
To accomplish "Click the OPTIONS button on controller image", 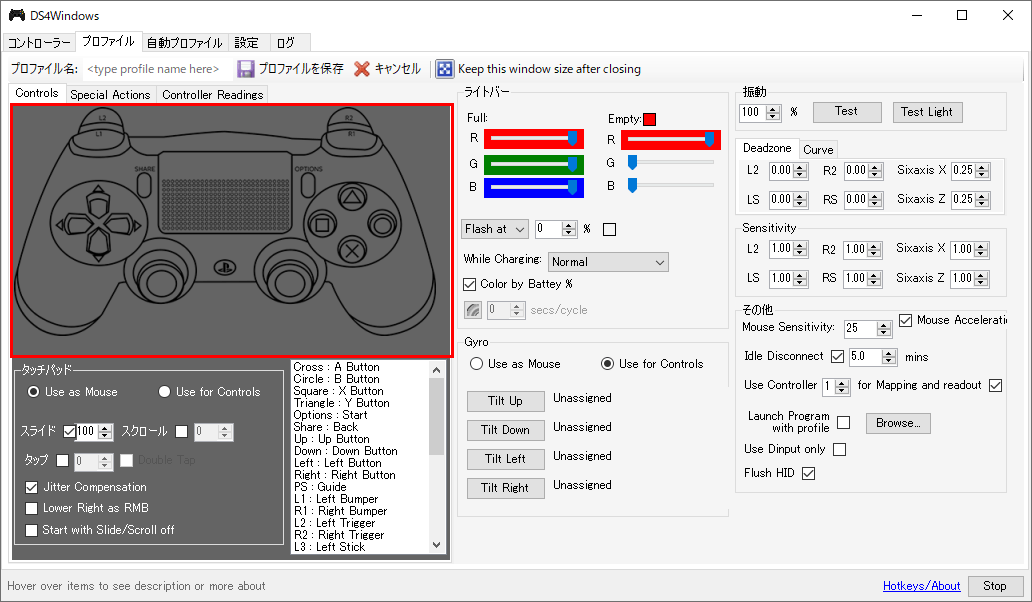I will click(307, 185).
